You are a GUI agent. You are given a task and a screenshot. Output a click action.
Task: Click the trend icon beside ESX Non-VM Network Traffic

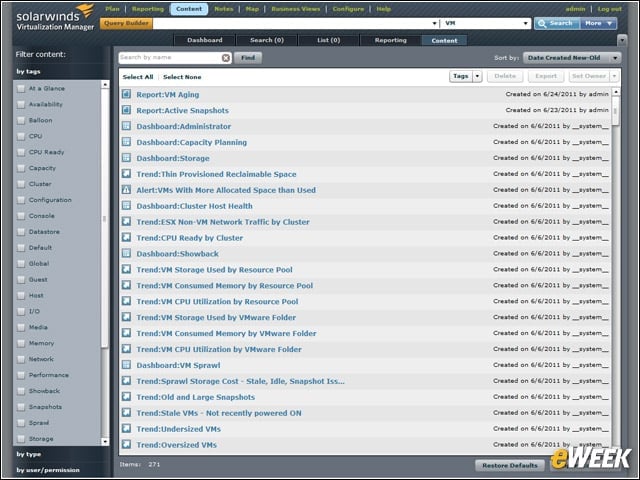click(127, 222)
